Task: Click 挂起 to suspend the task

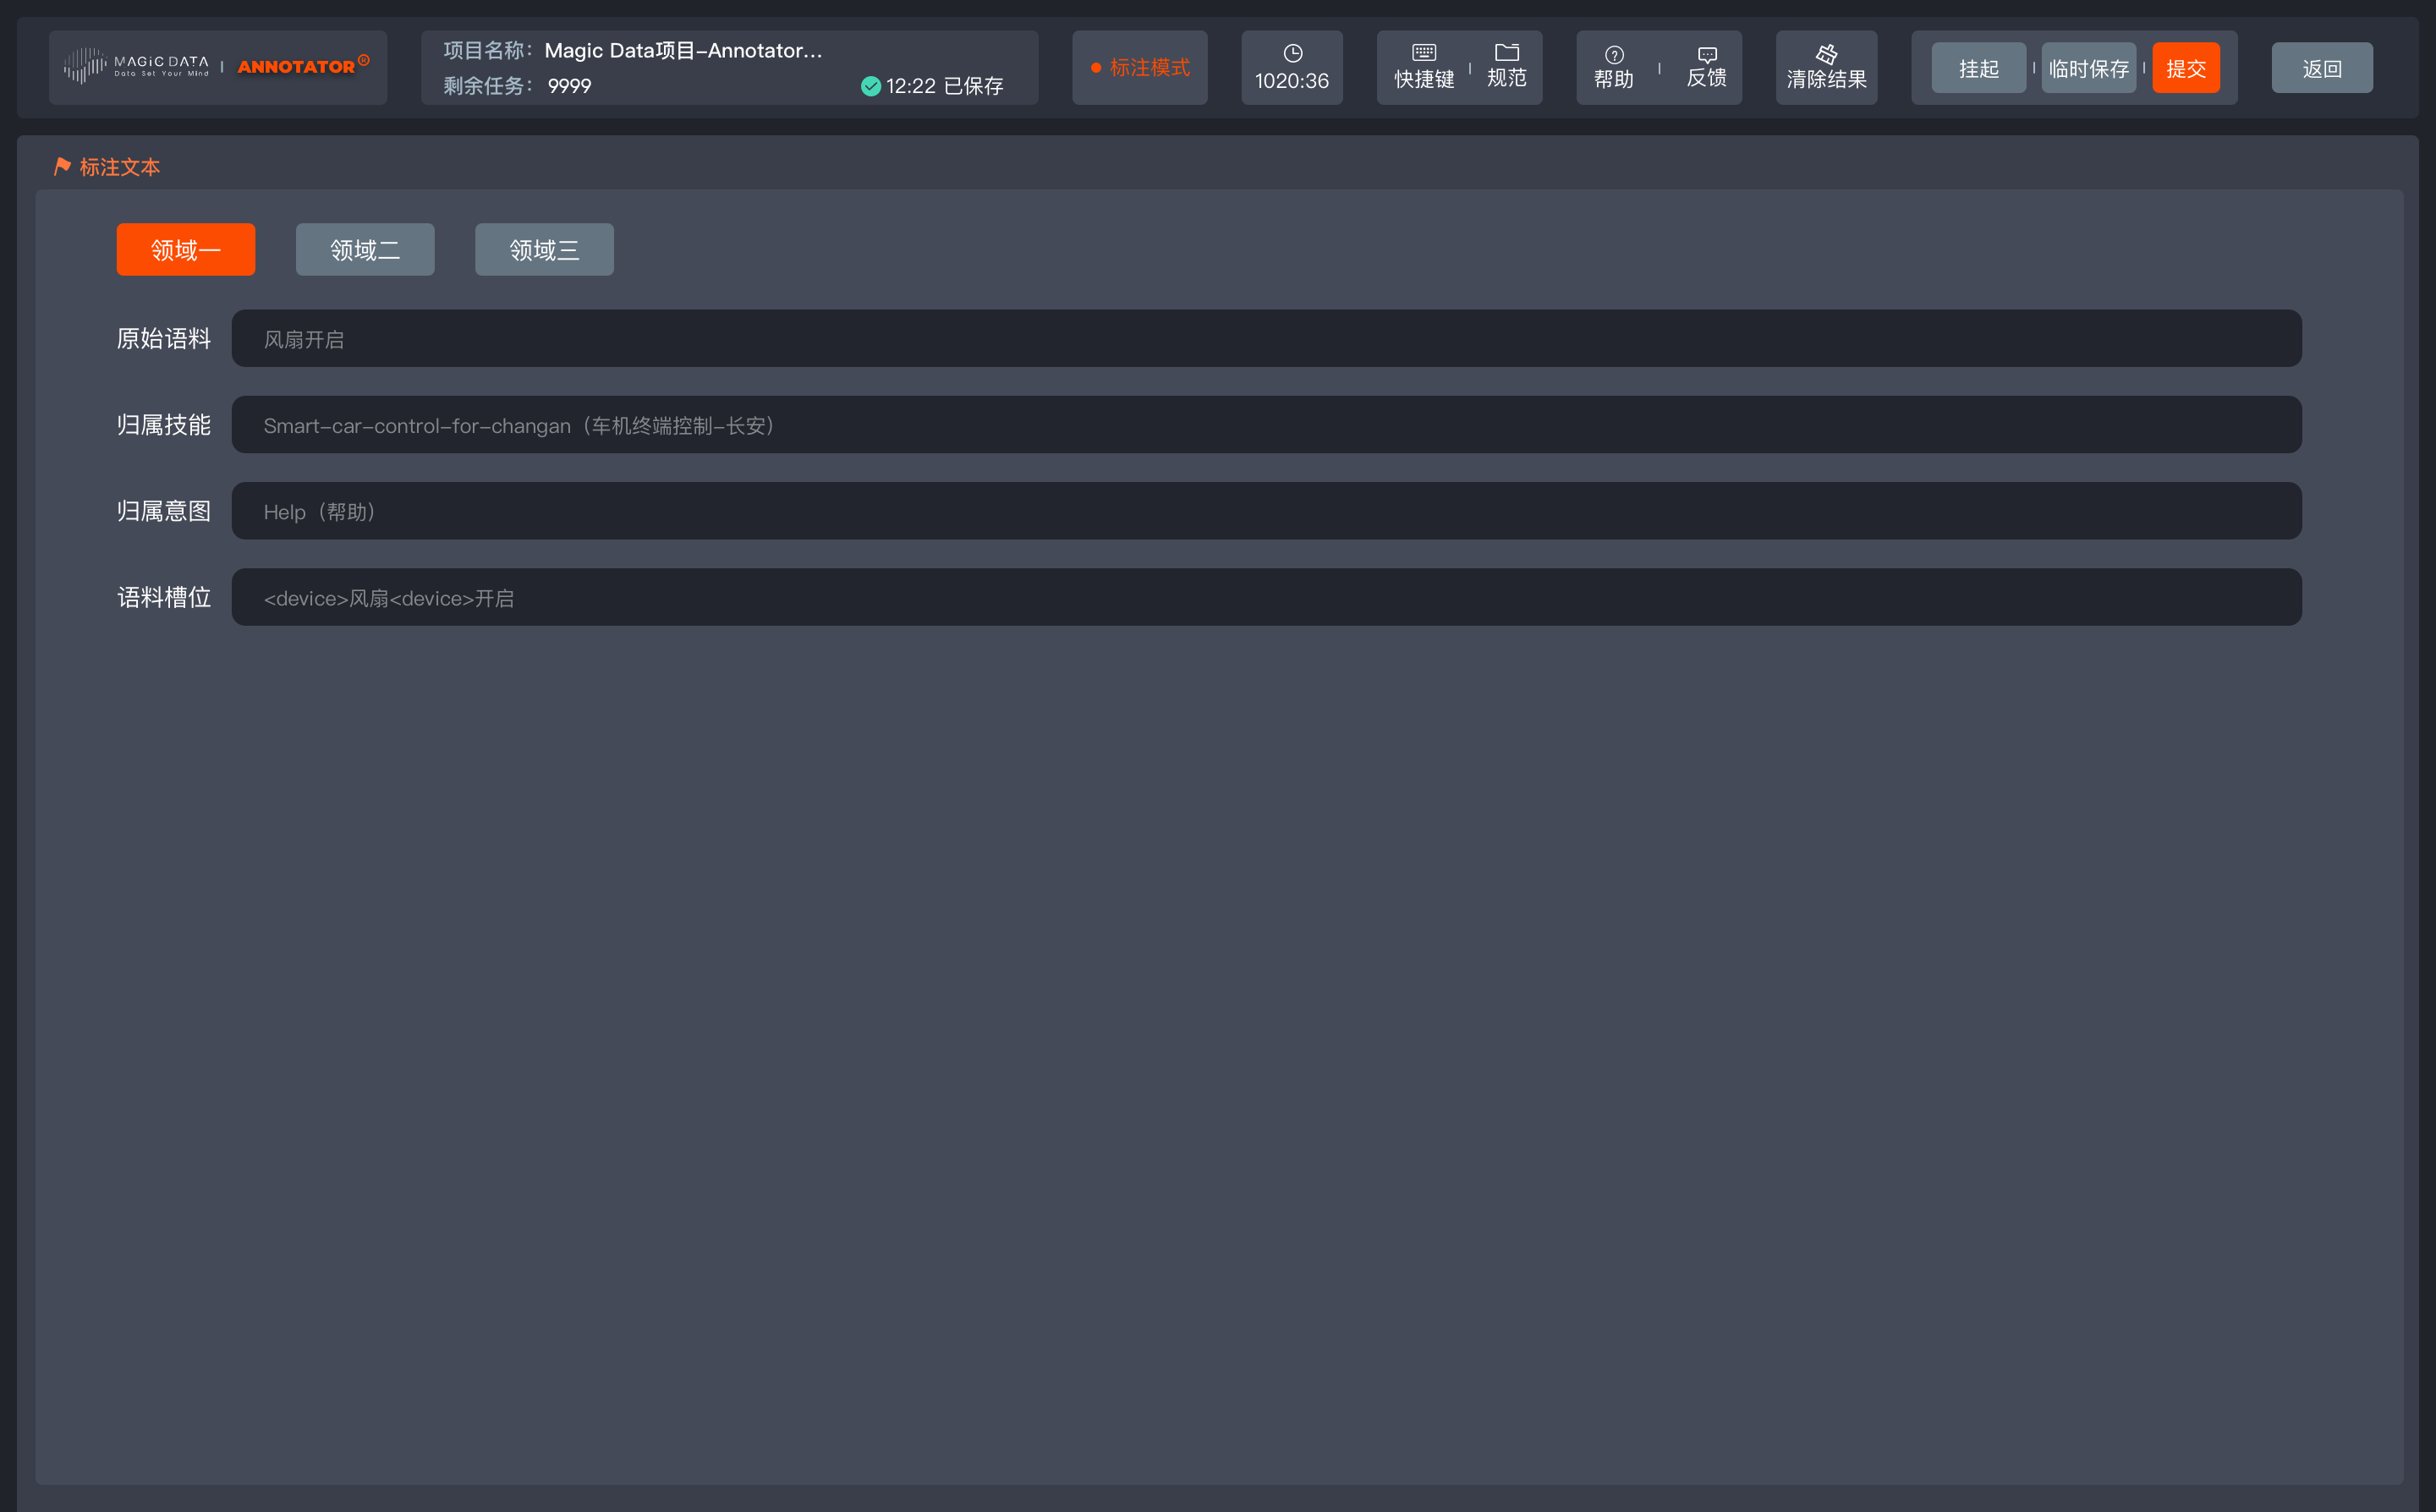Action: [1978, 67]
